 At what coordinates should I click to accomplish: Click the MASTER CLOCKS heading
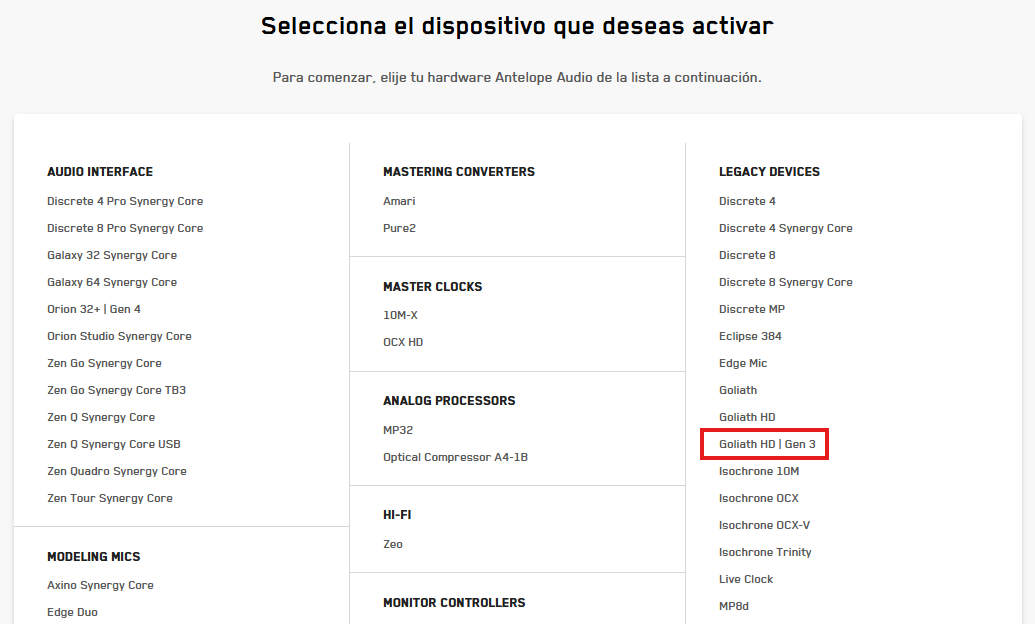tap(432, 287)
